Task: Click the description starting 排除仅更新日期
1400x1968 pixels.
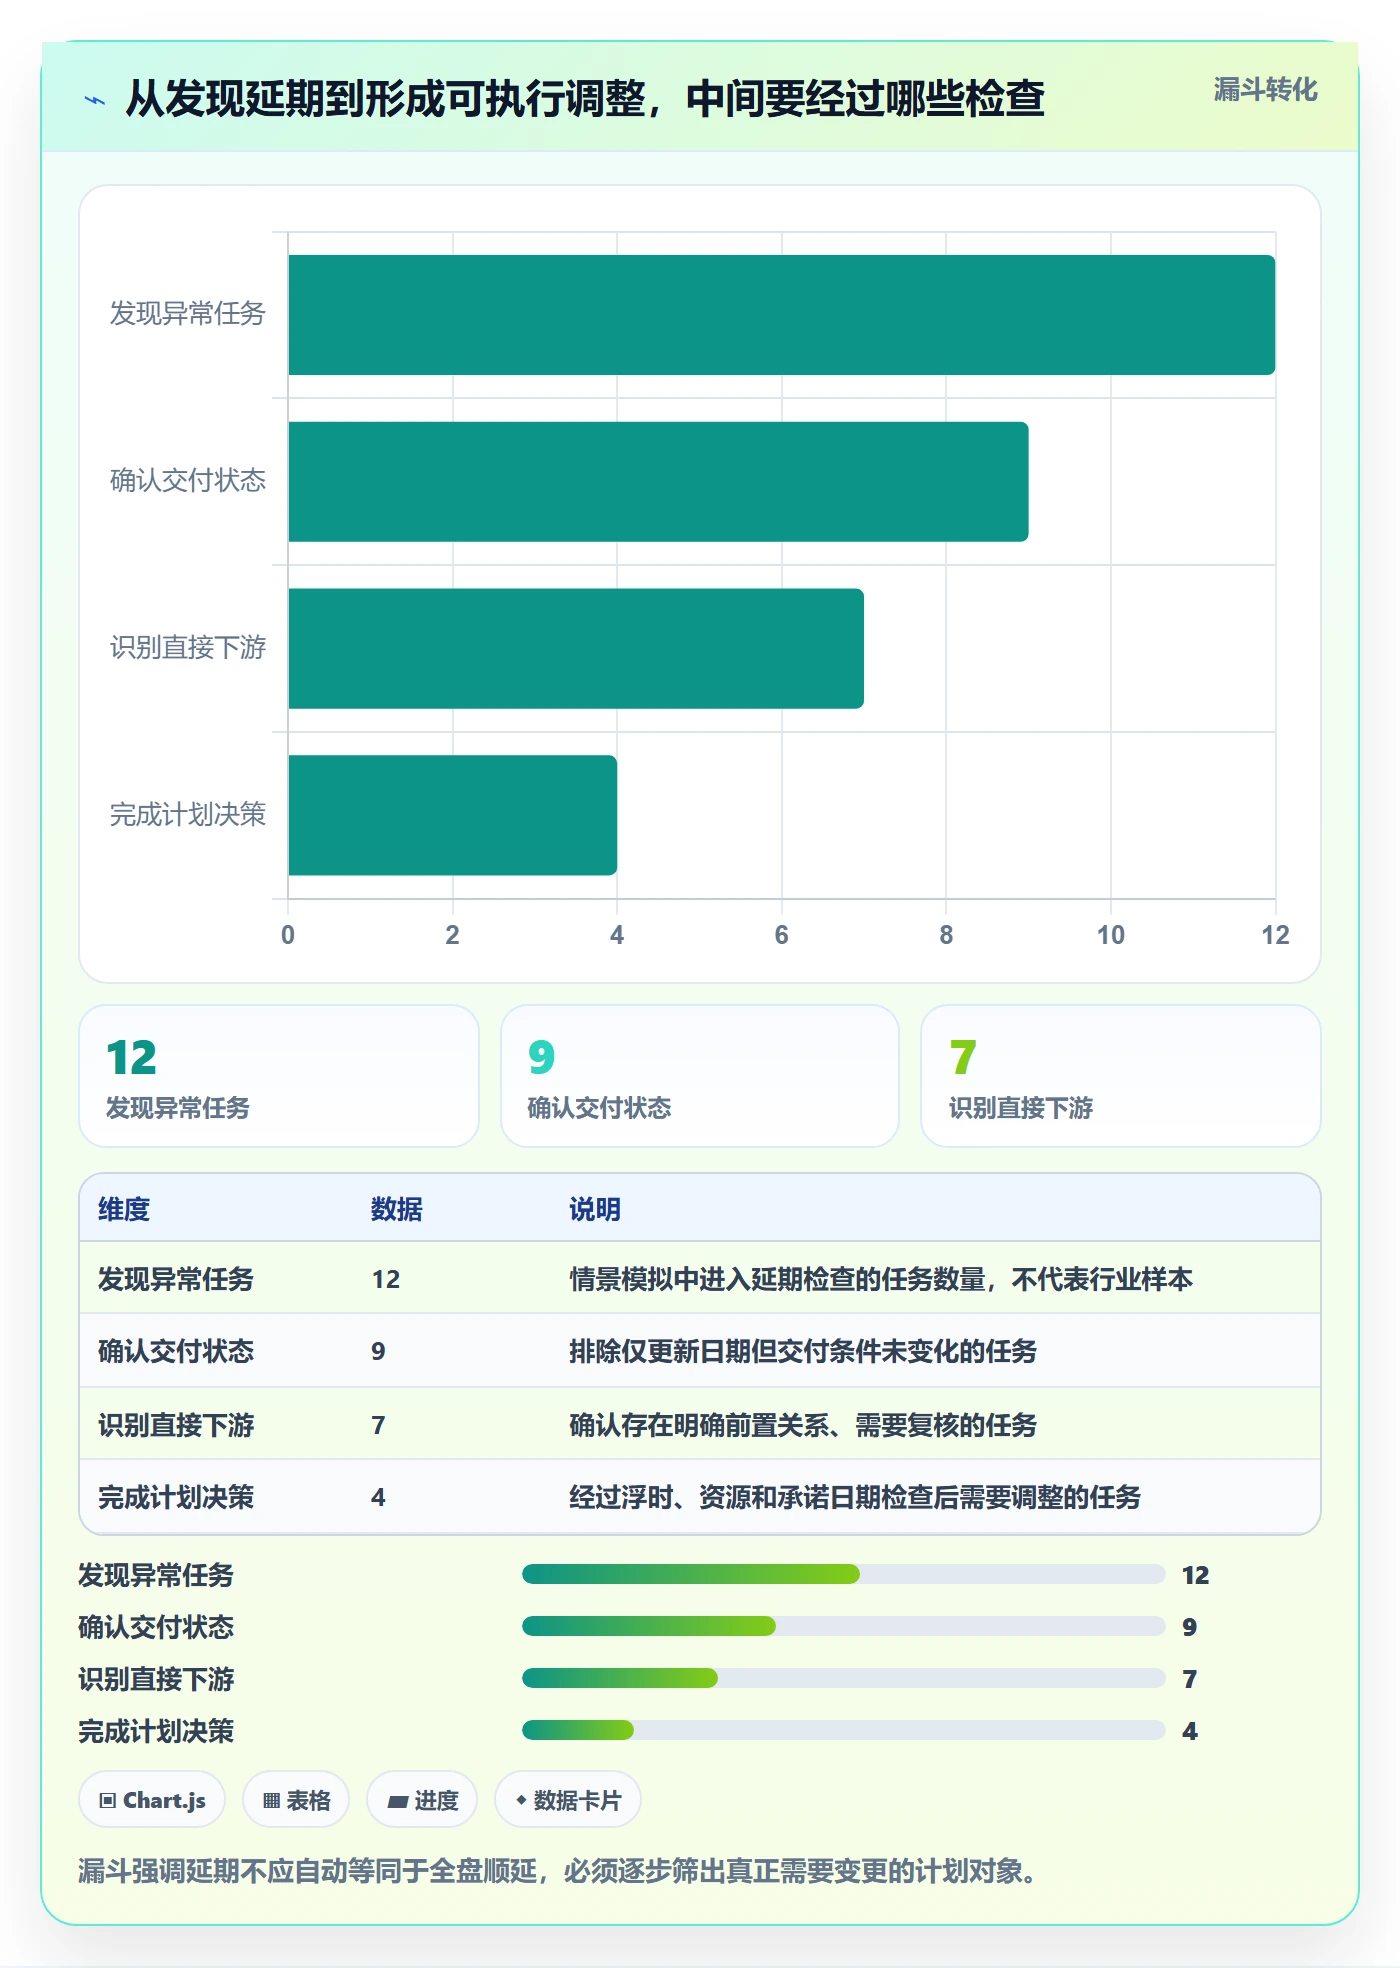Action: [803, 1351]
